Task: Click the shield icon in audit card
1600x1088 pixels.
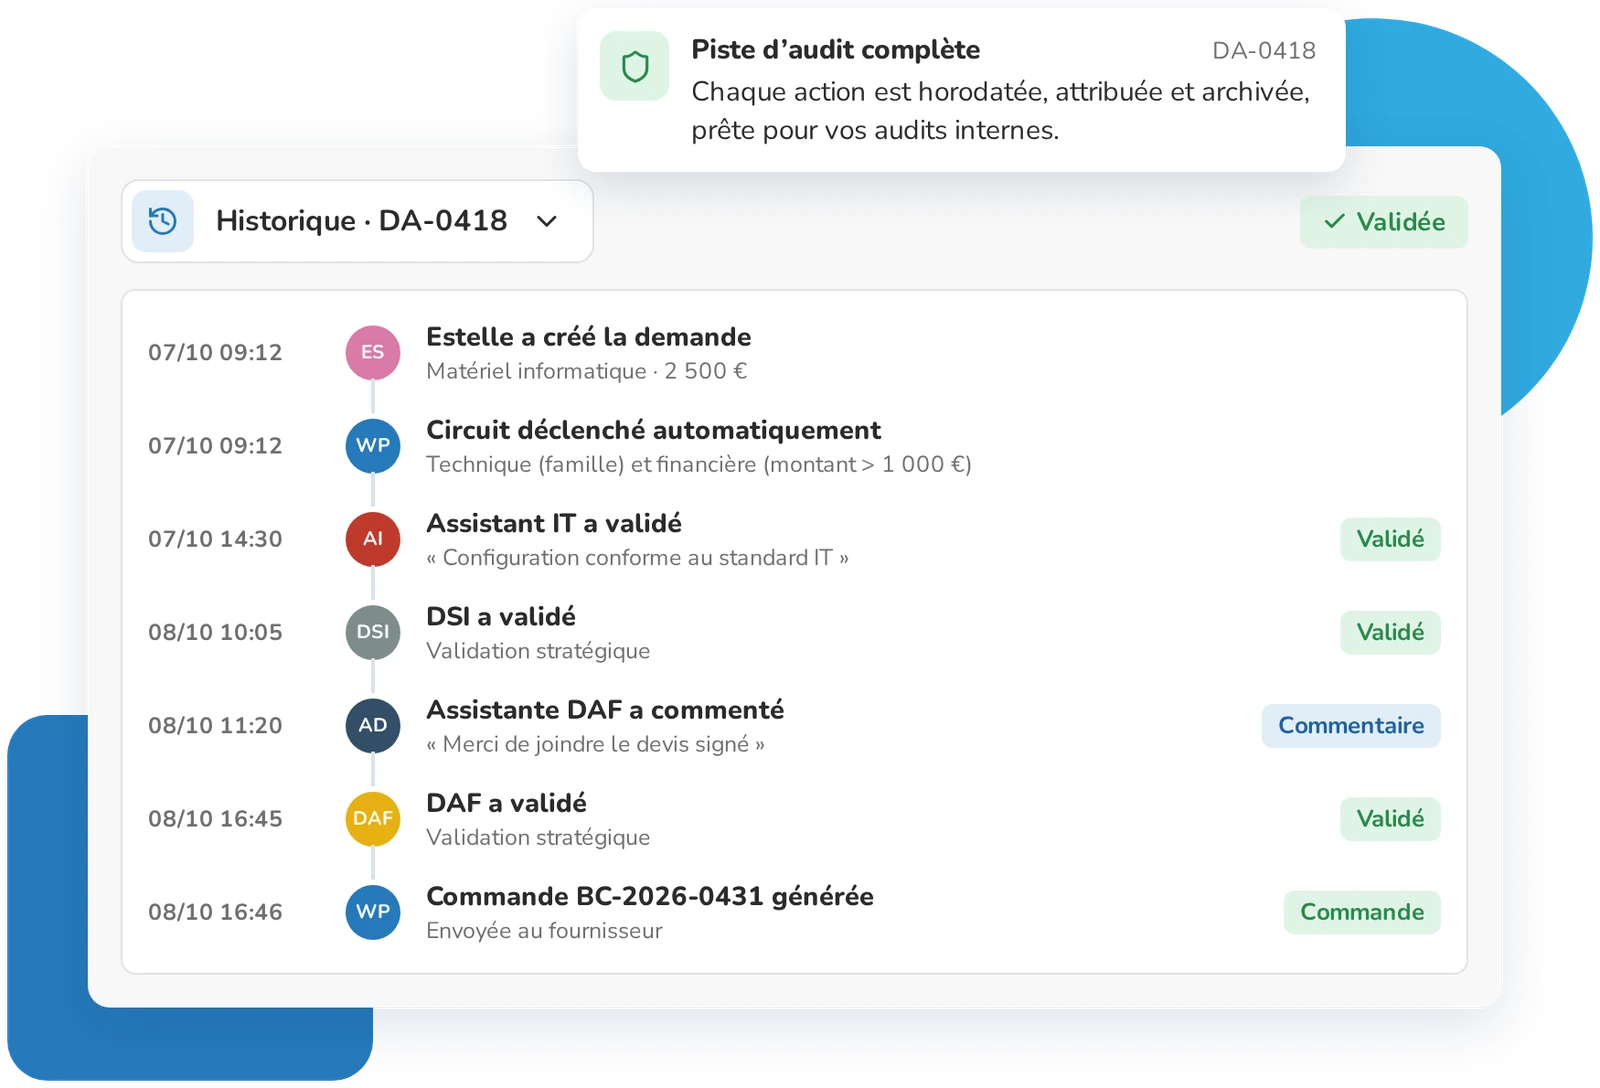Action: (635, 67)
